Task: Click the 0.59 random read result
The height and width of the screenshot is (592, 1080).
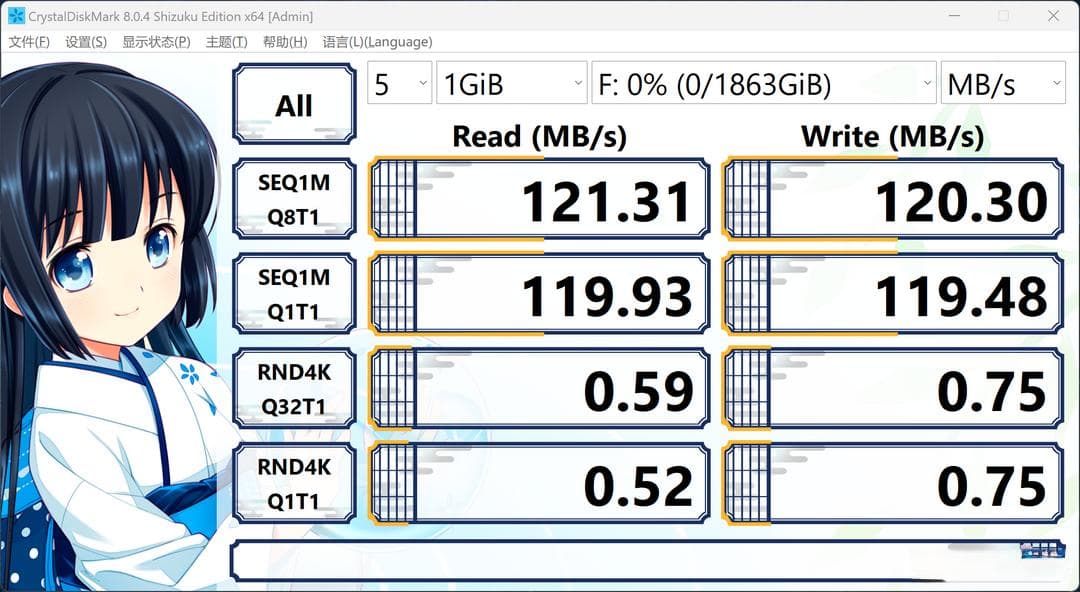Action: 539,389
